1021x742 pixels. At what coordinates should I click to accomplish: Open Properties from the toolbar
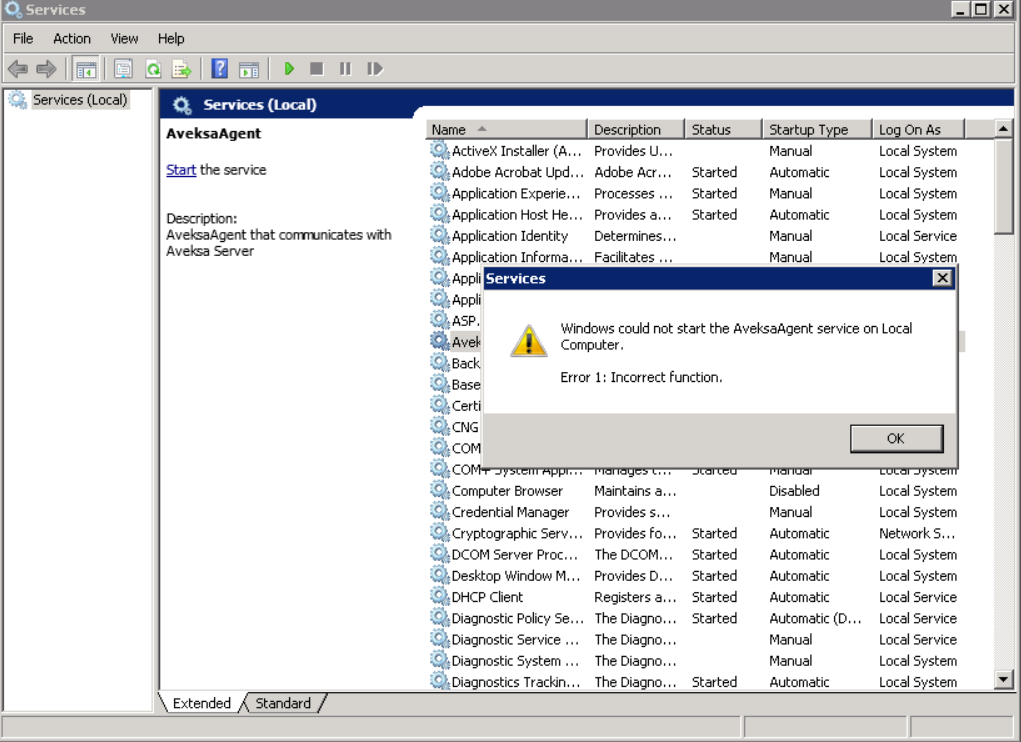[x=123, y=69]
